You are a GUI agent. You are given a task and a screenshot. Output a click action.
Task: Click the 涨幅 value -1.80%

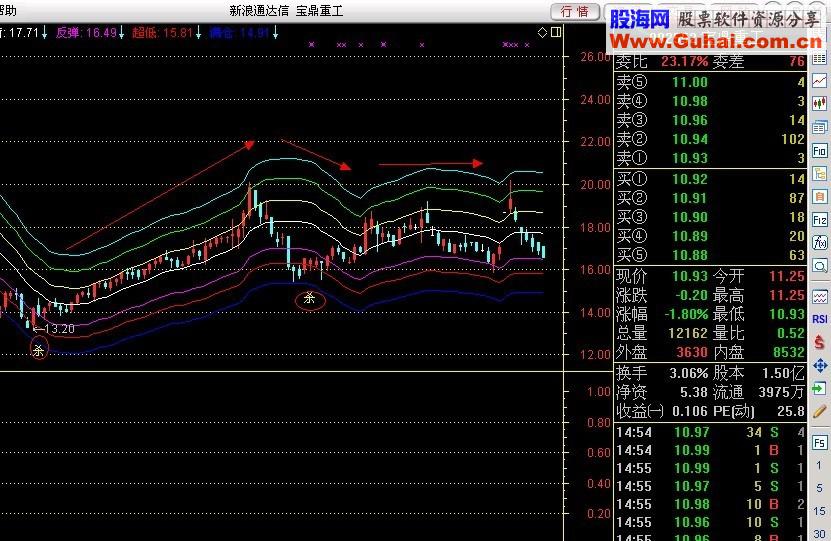(686, 314)
